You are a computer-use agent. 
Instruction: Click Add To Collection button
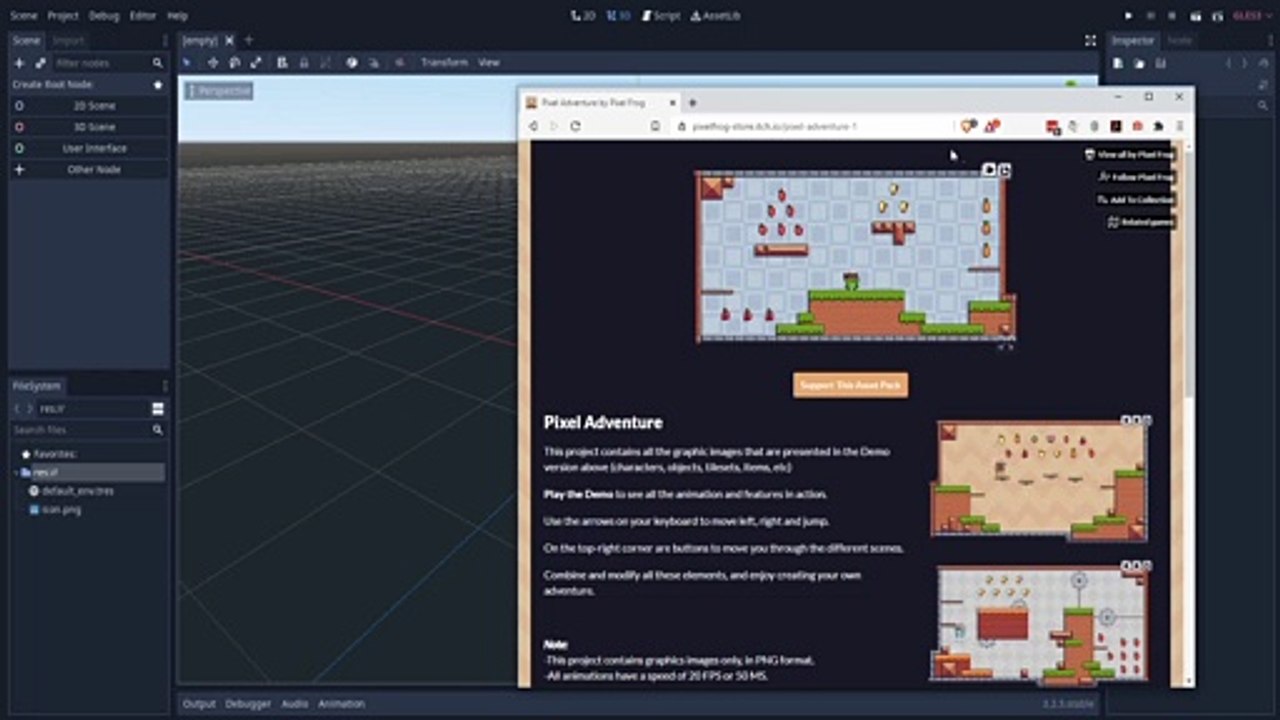1135,200
